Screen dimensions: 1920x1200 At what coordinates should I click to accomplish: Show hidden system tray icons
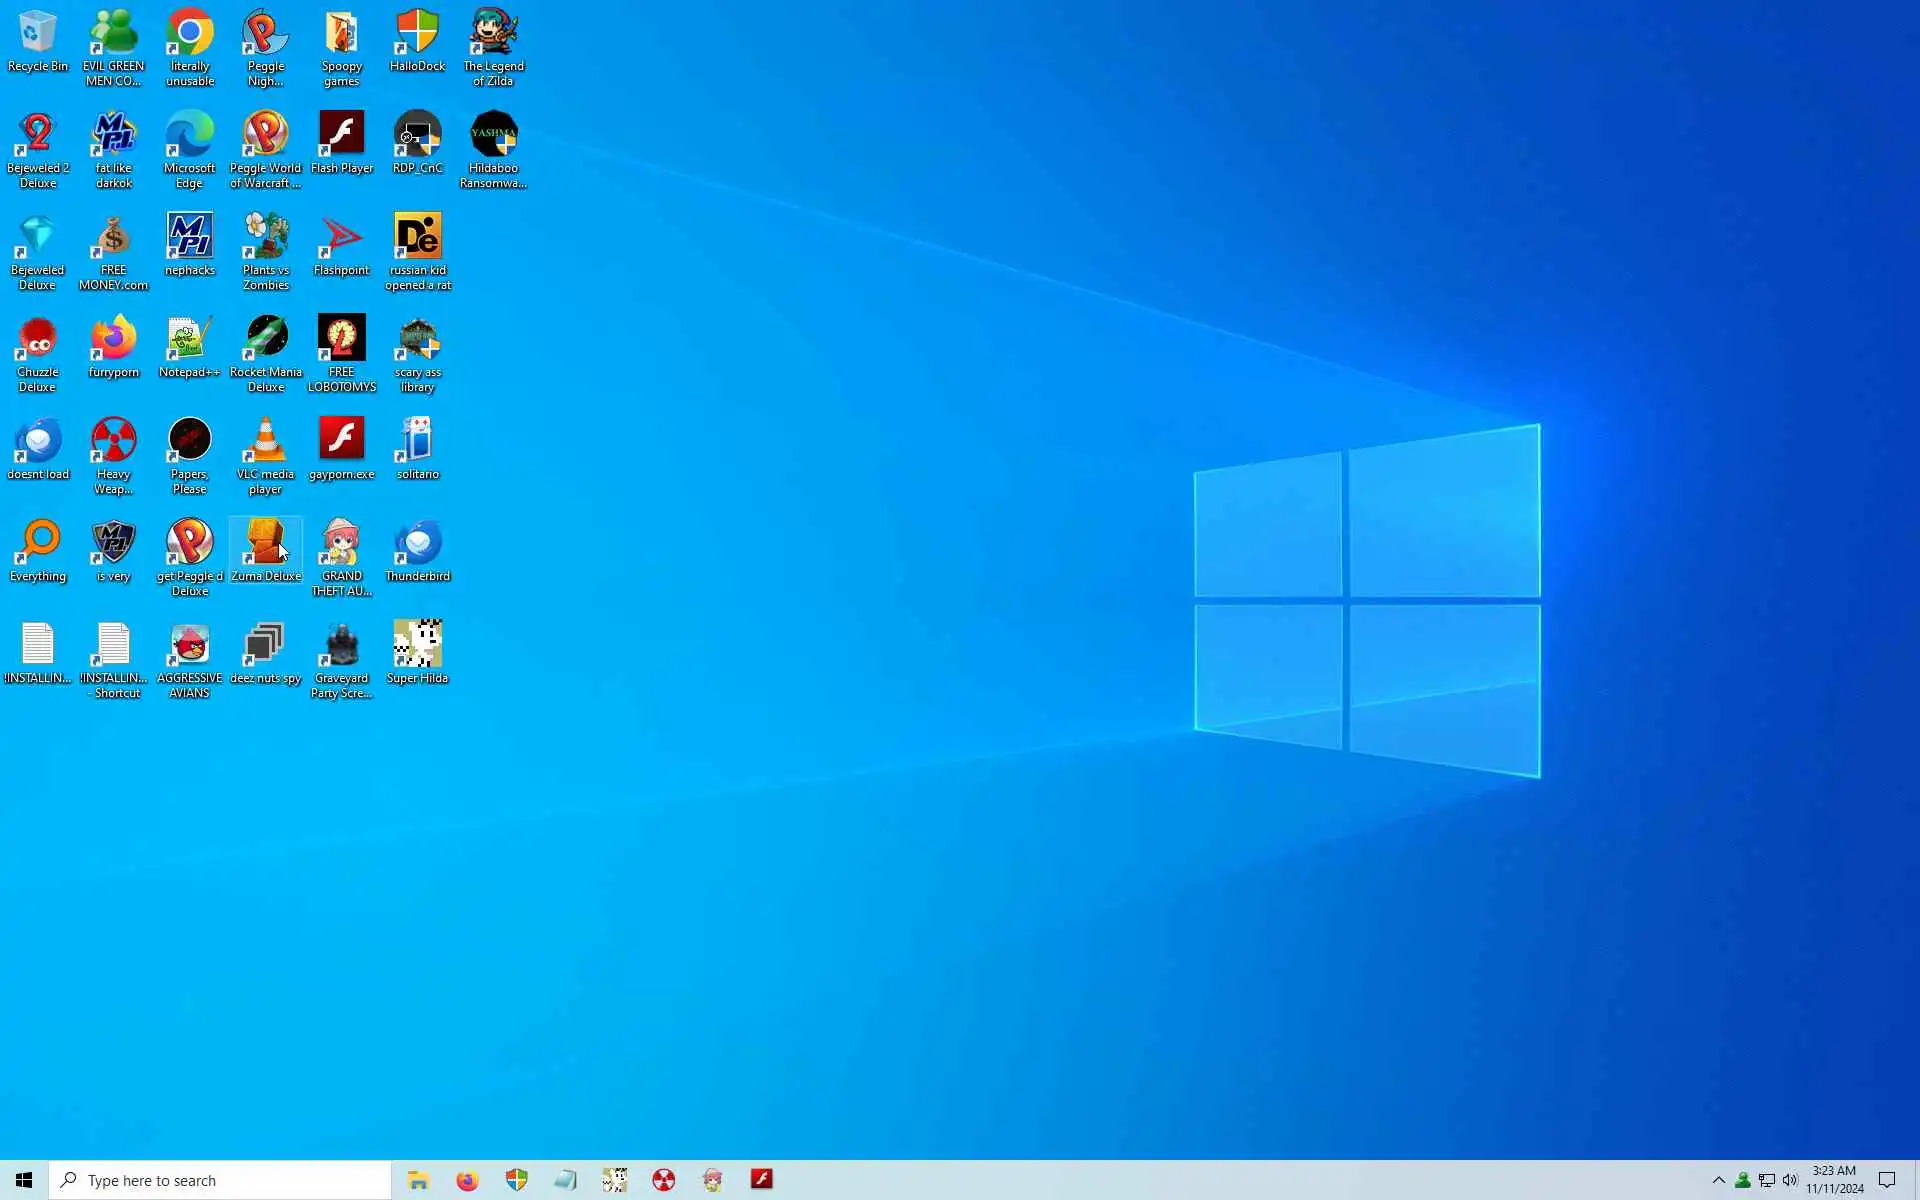click(x=1718, y=1180)
